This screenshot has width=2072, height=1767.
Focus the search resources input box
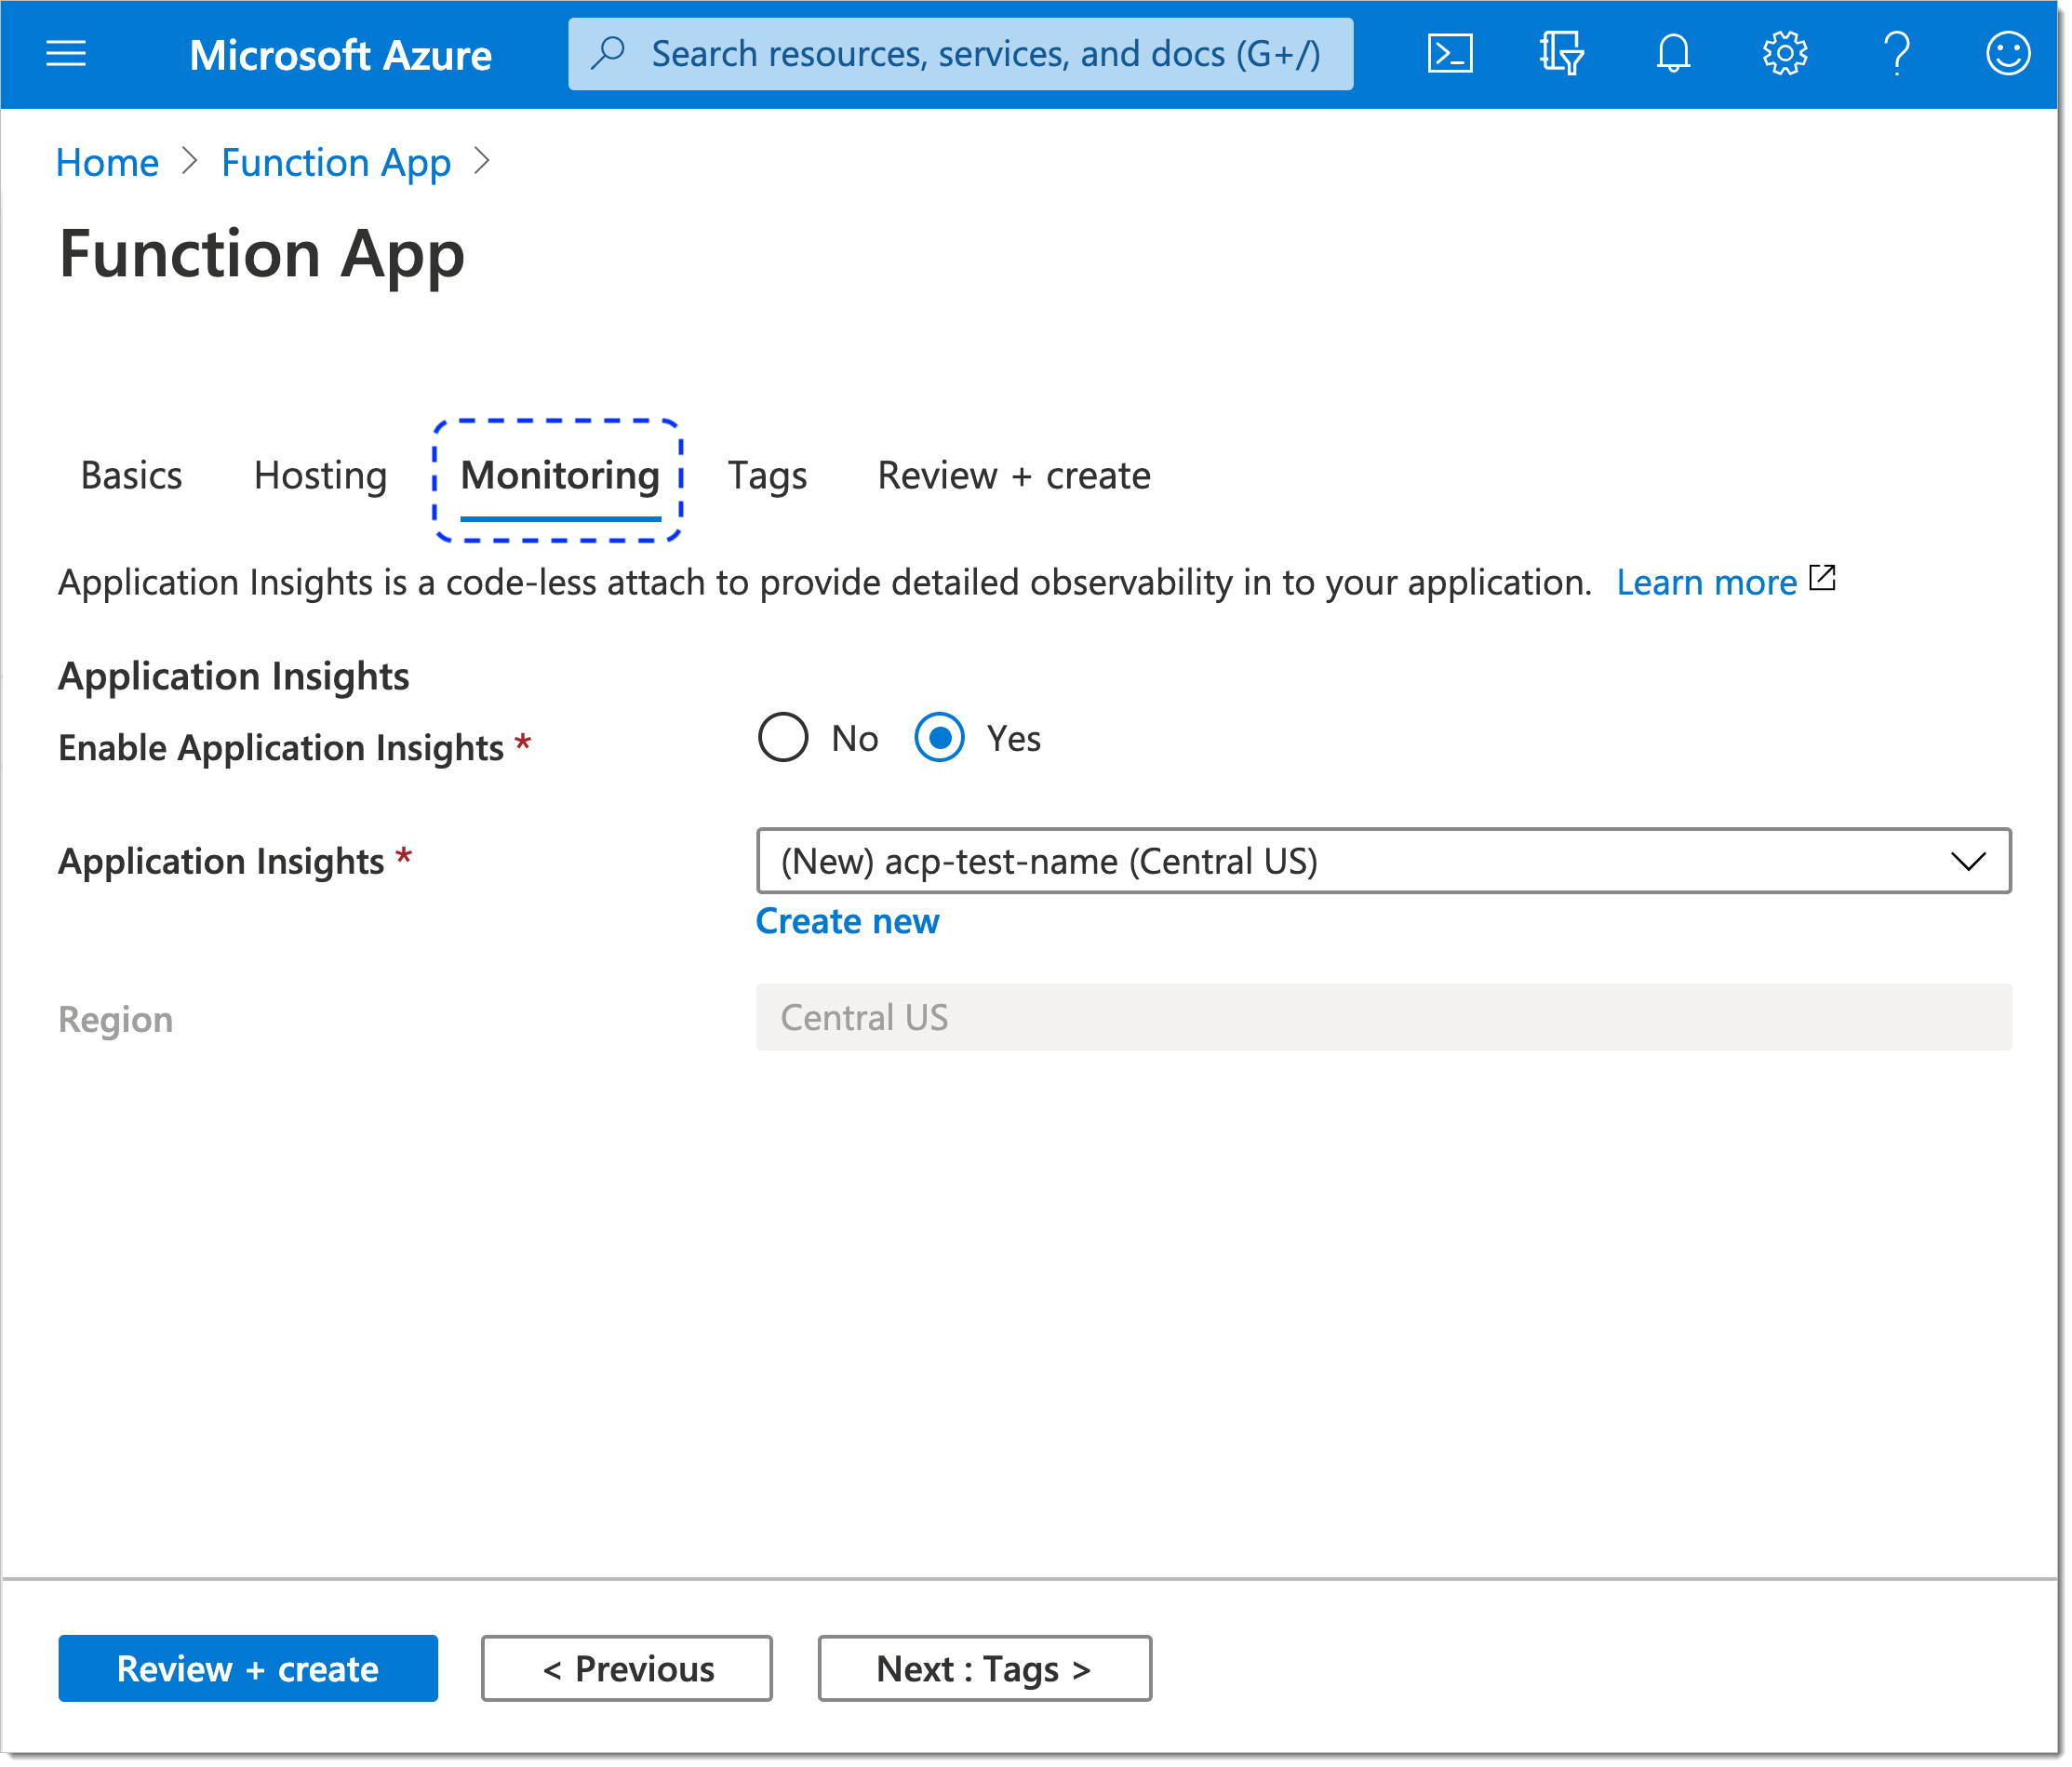pyautogui.click(x=961, y=53)
